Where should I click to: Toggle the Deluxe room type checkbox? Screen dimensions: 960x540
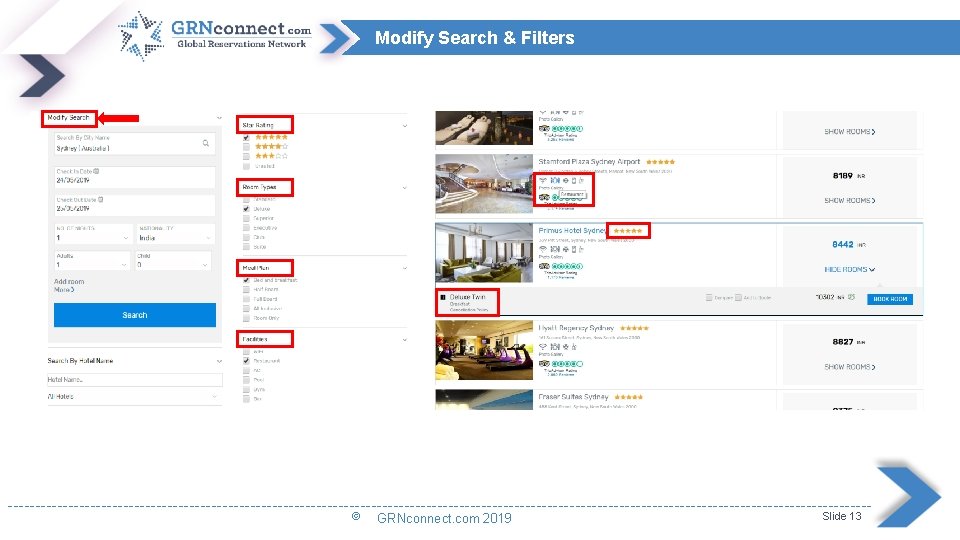[246, 209]
